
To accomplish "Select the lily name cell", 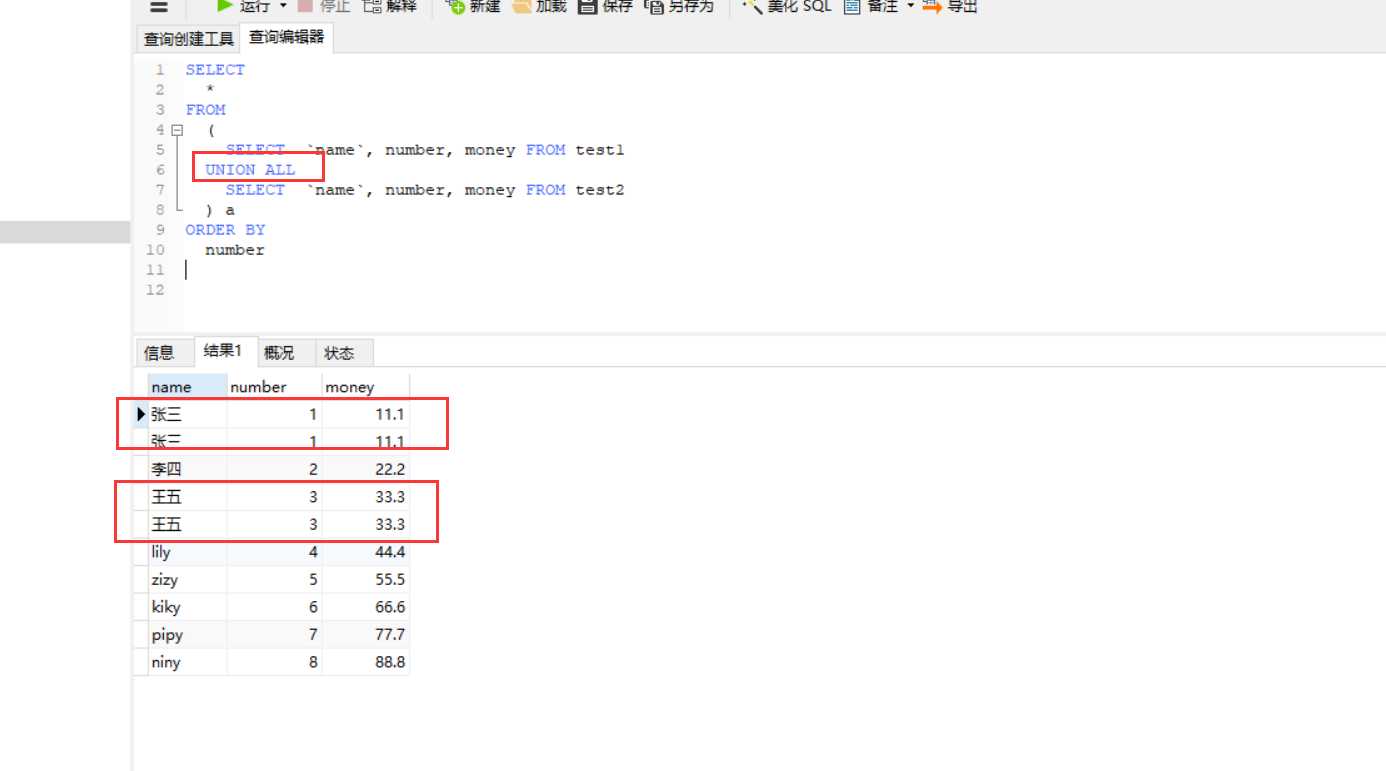I will click(187, 552).
